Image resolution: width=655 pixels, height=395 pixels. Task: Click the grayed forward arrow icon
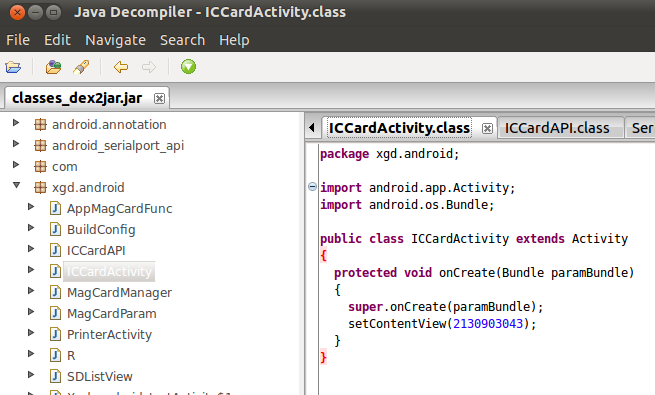click(149, 67)
